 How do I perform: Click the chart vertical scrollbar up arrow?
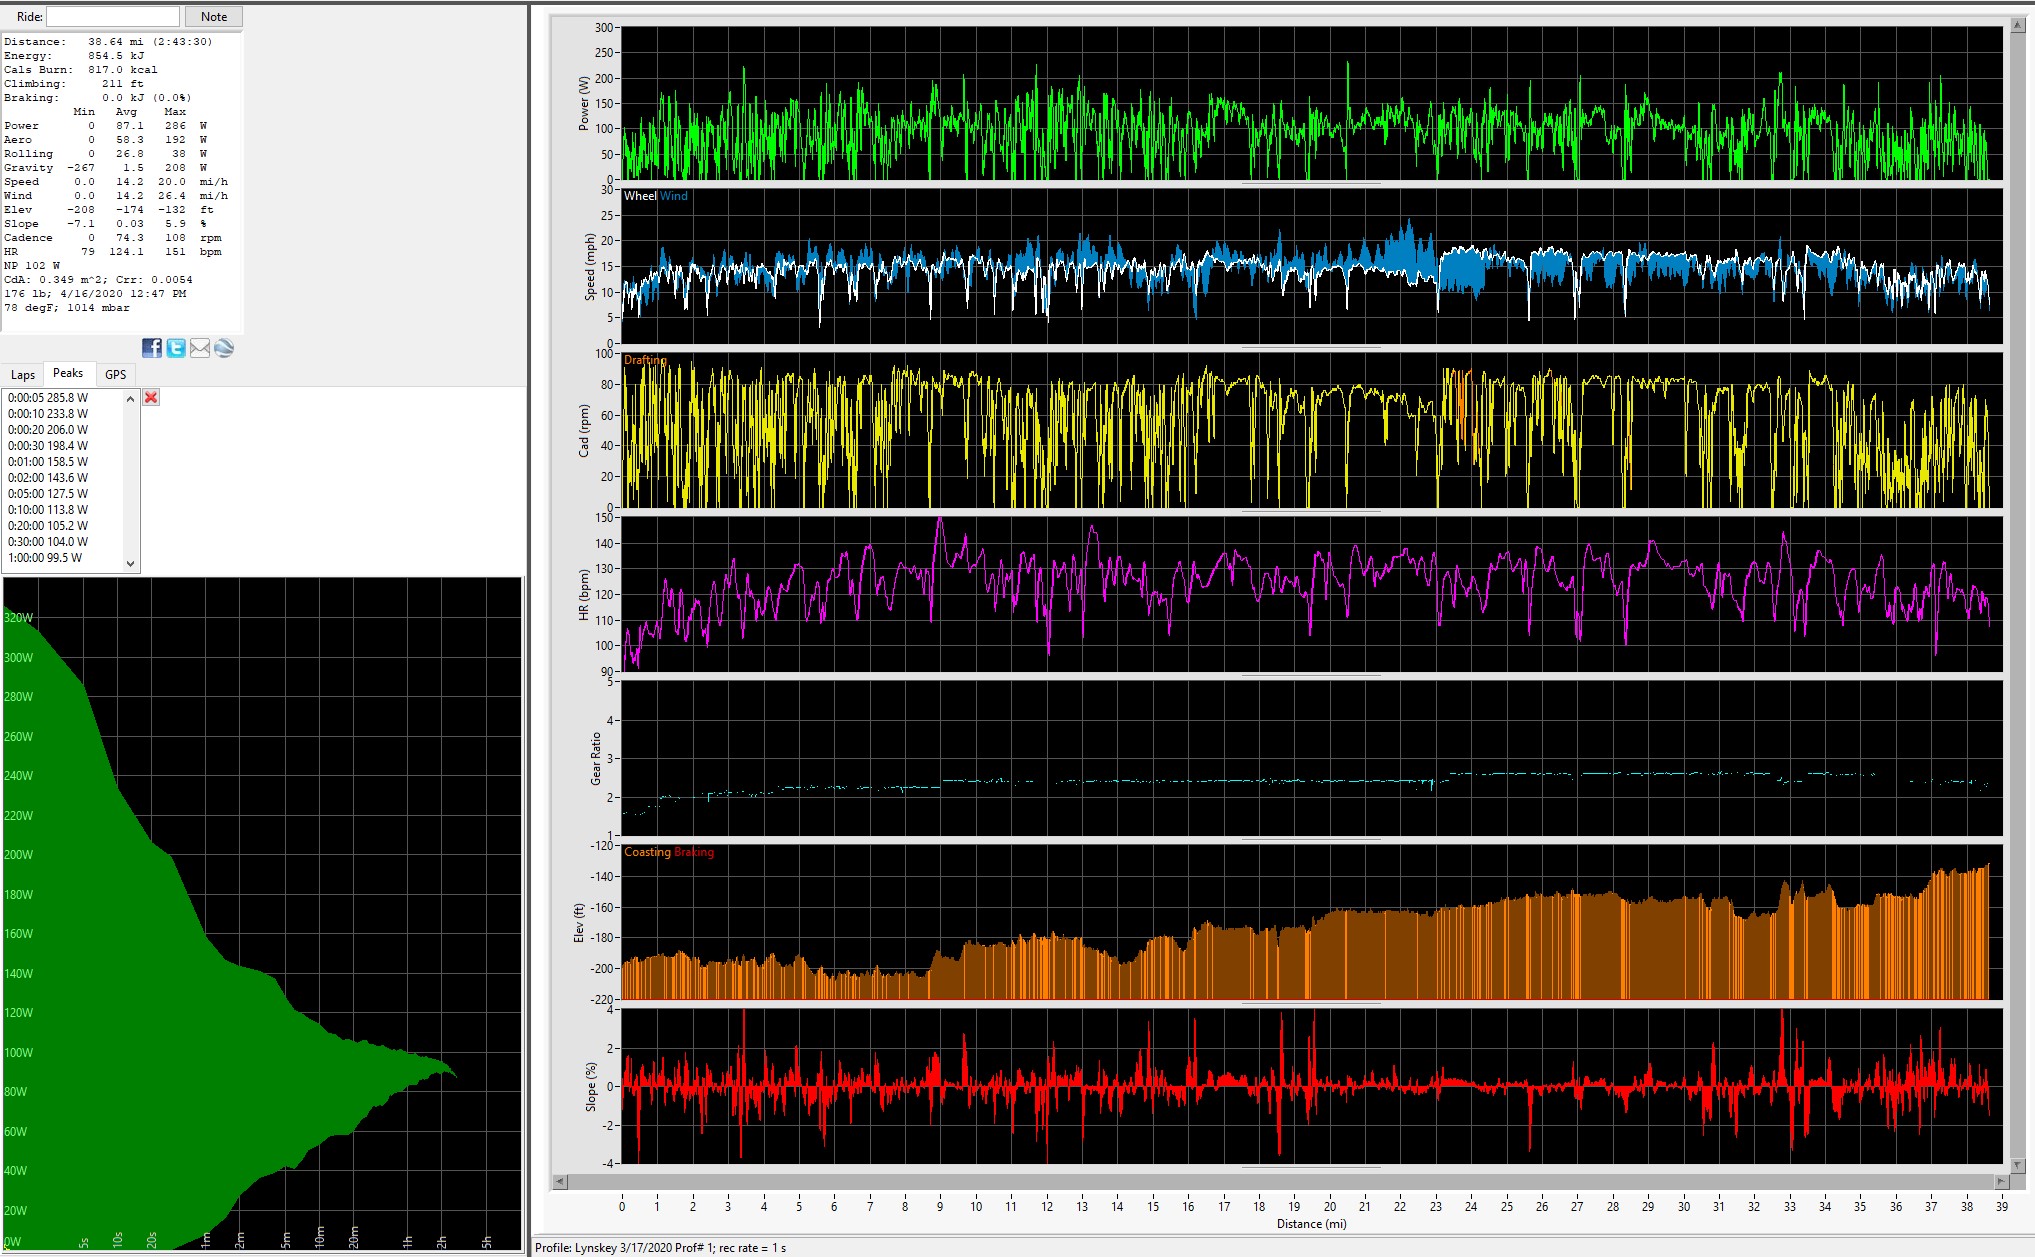coord(2017,27)
